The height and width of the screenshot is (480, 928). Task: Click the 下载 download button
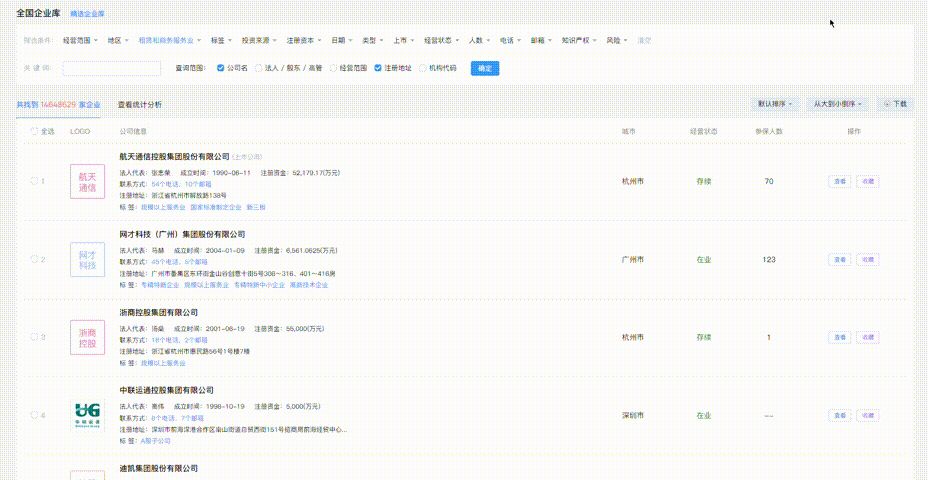tap(895, 104)
